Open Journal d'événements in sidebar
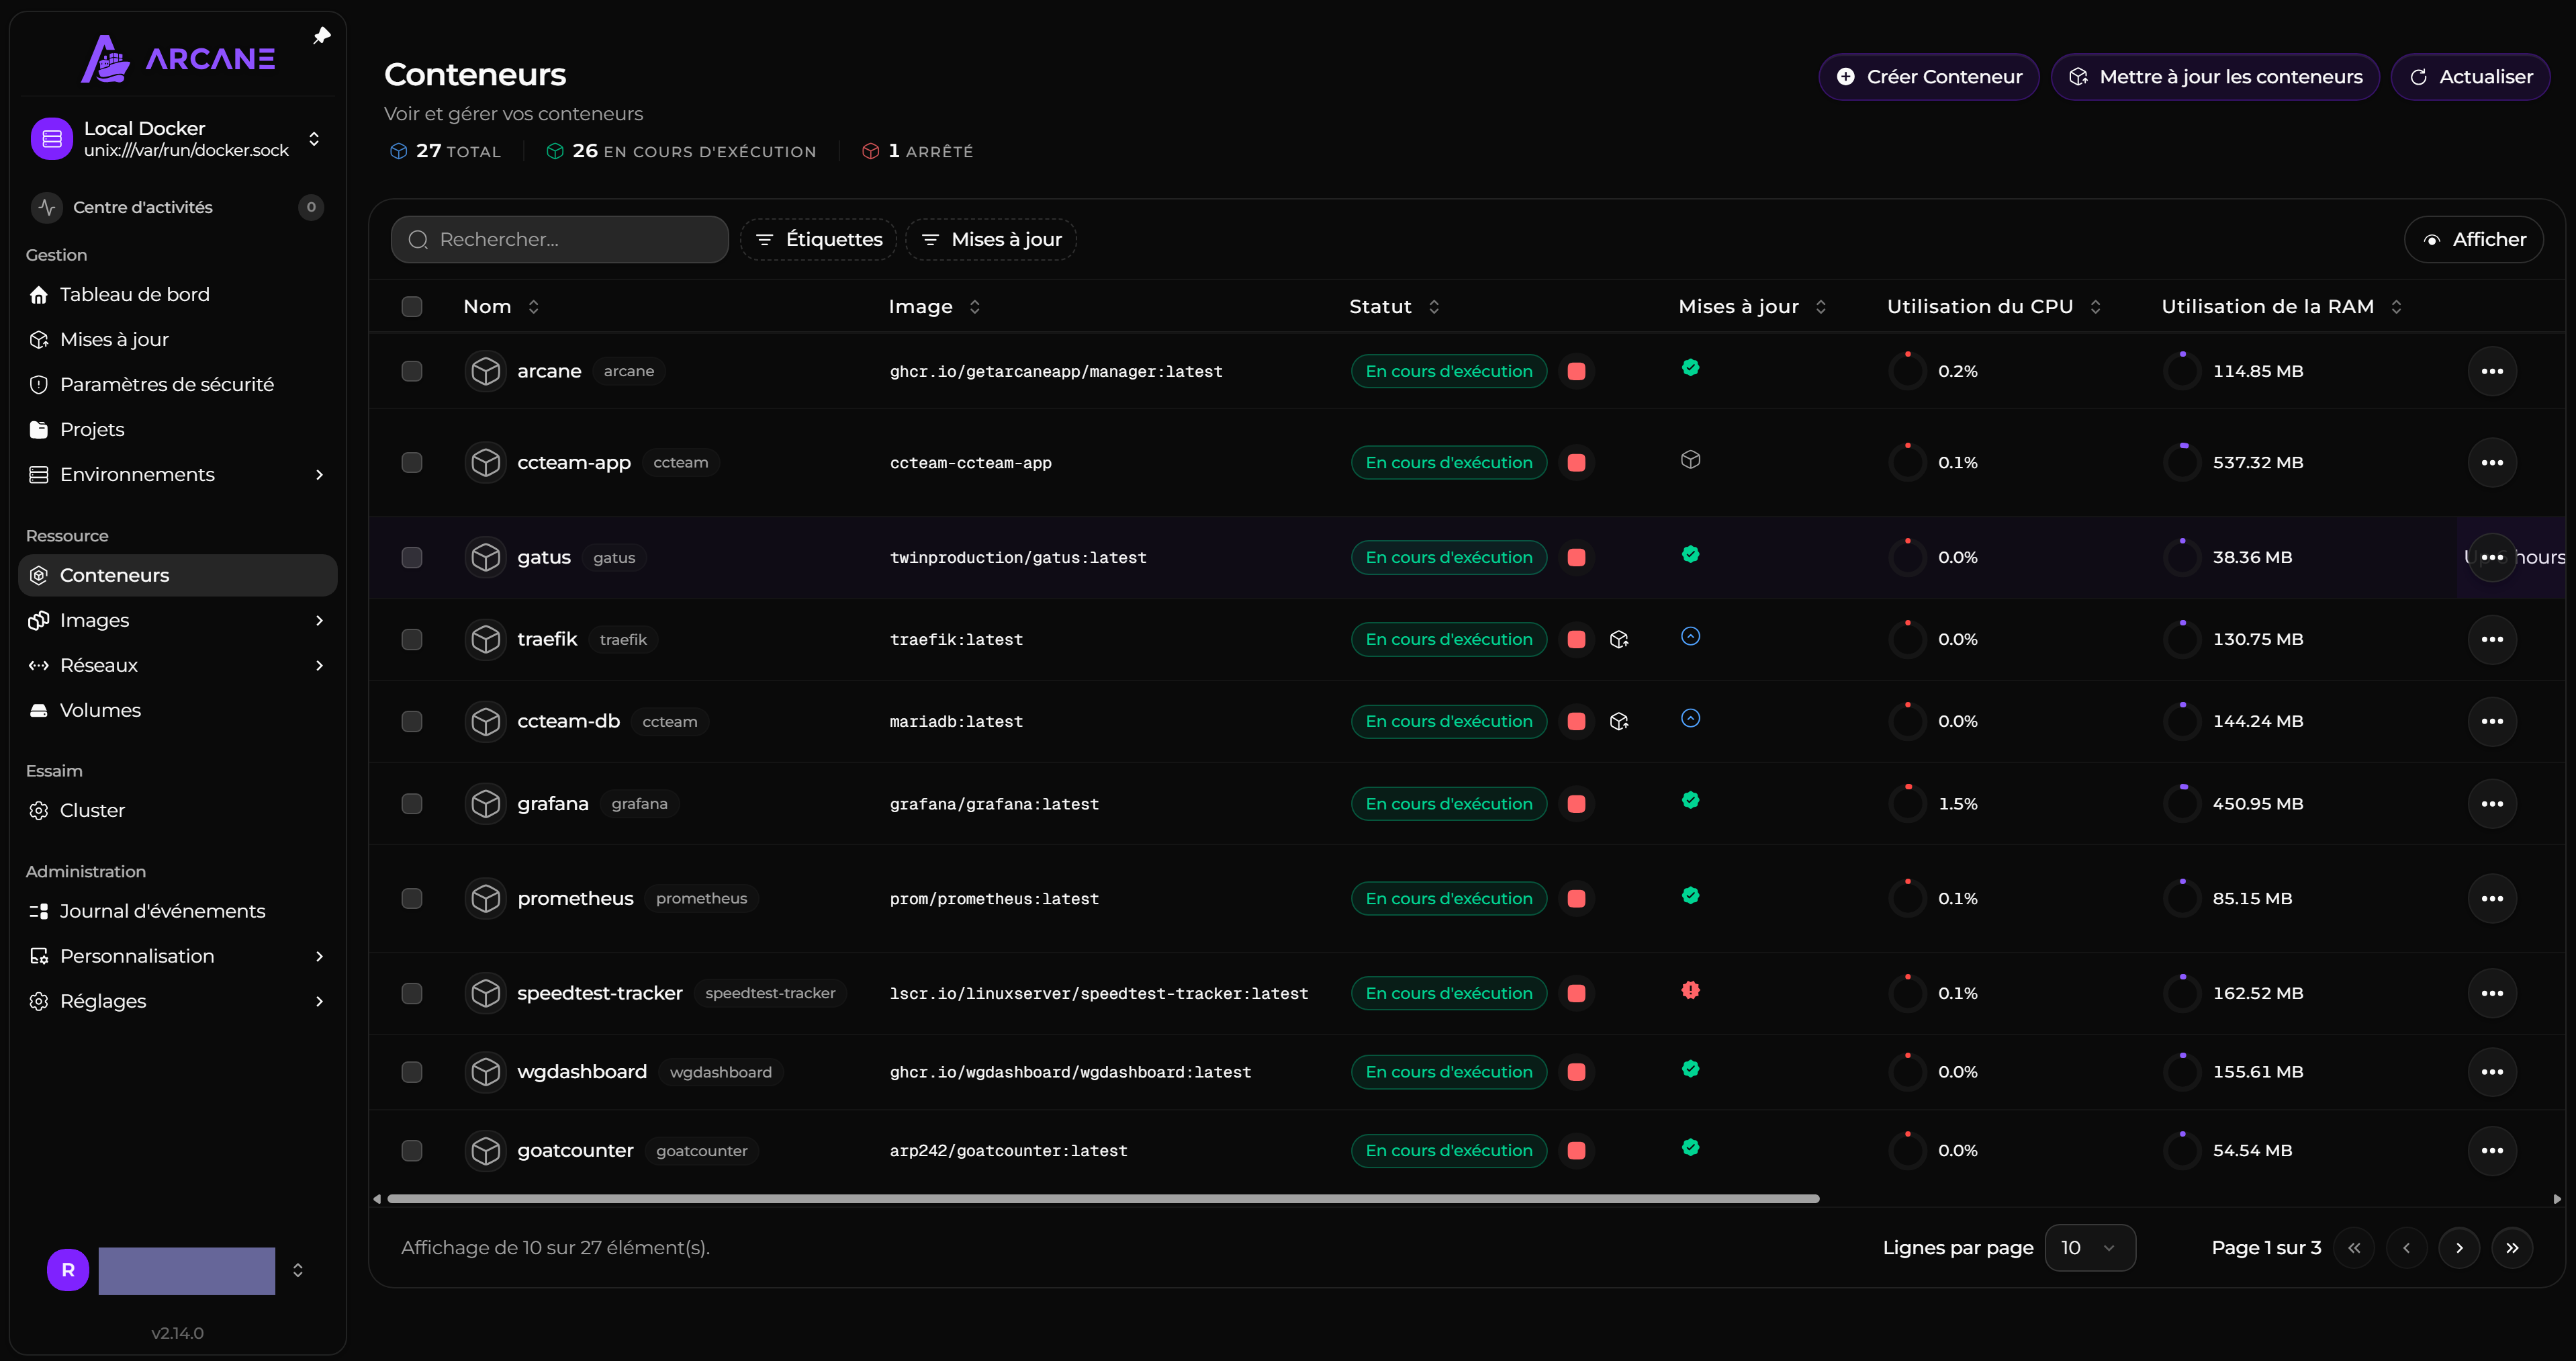 pos(178,911)
